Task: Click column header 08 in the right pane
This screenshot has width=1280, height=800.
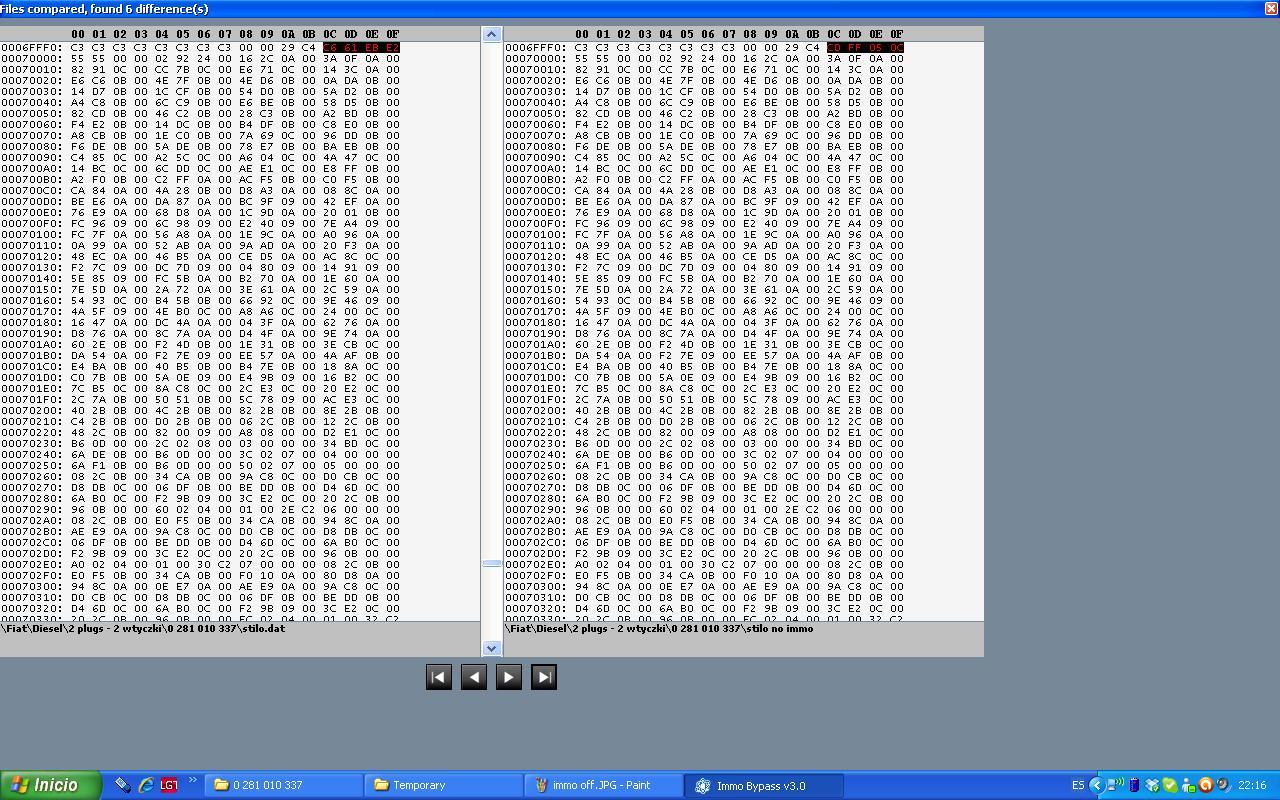Action: pyautogui.click(x=750, y=34)
